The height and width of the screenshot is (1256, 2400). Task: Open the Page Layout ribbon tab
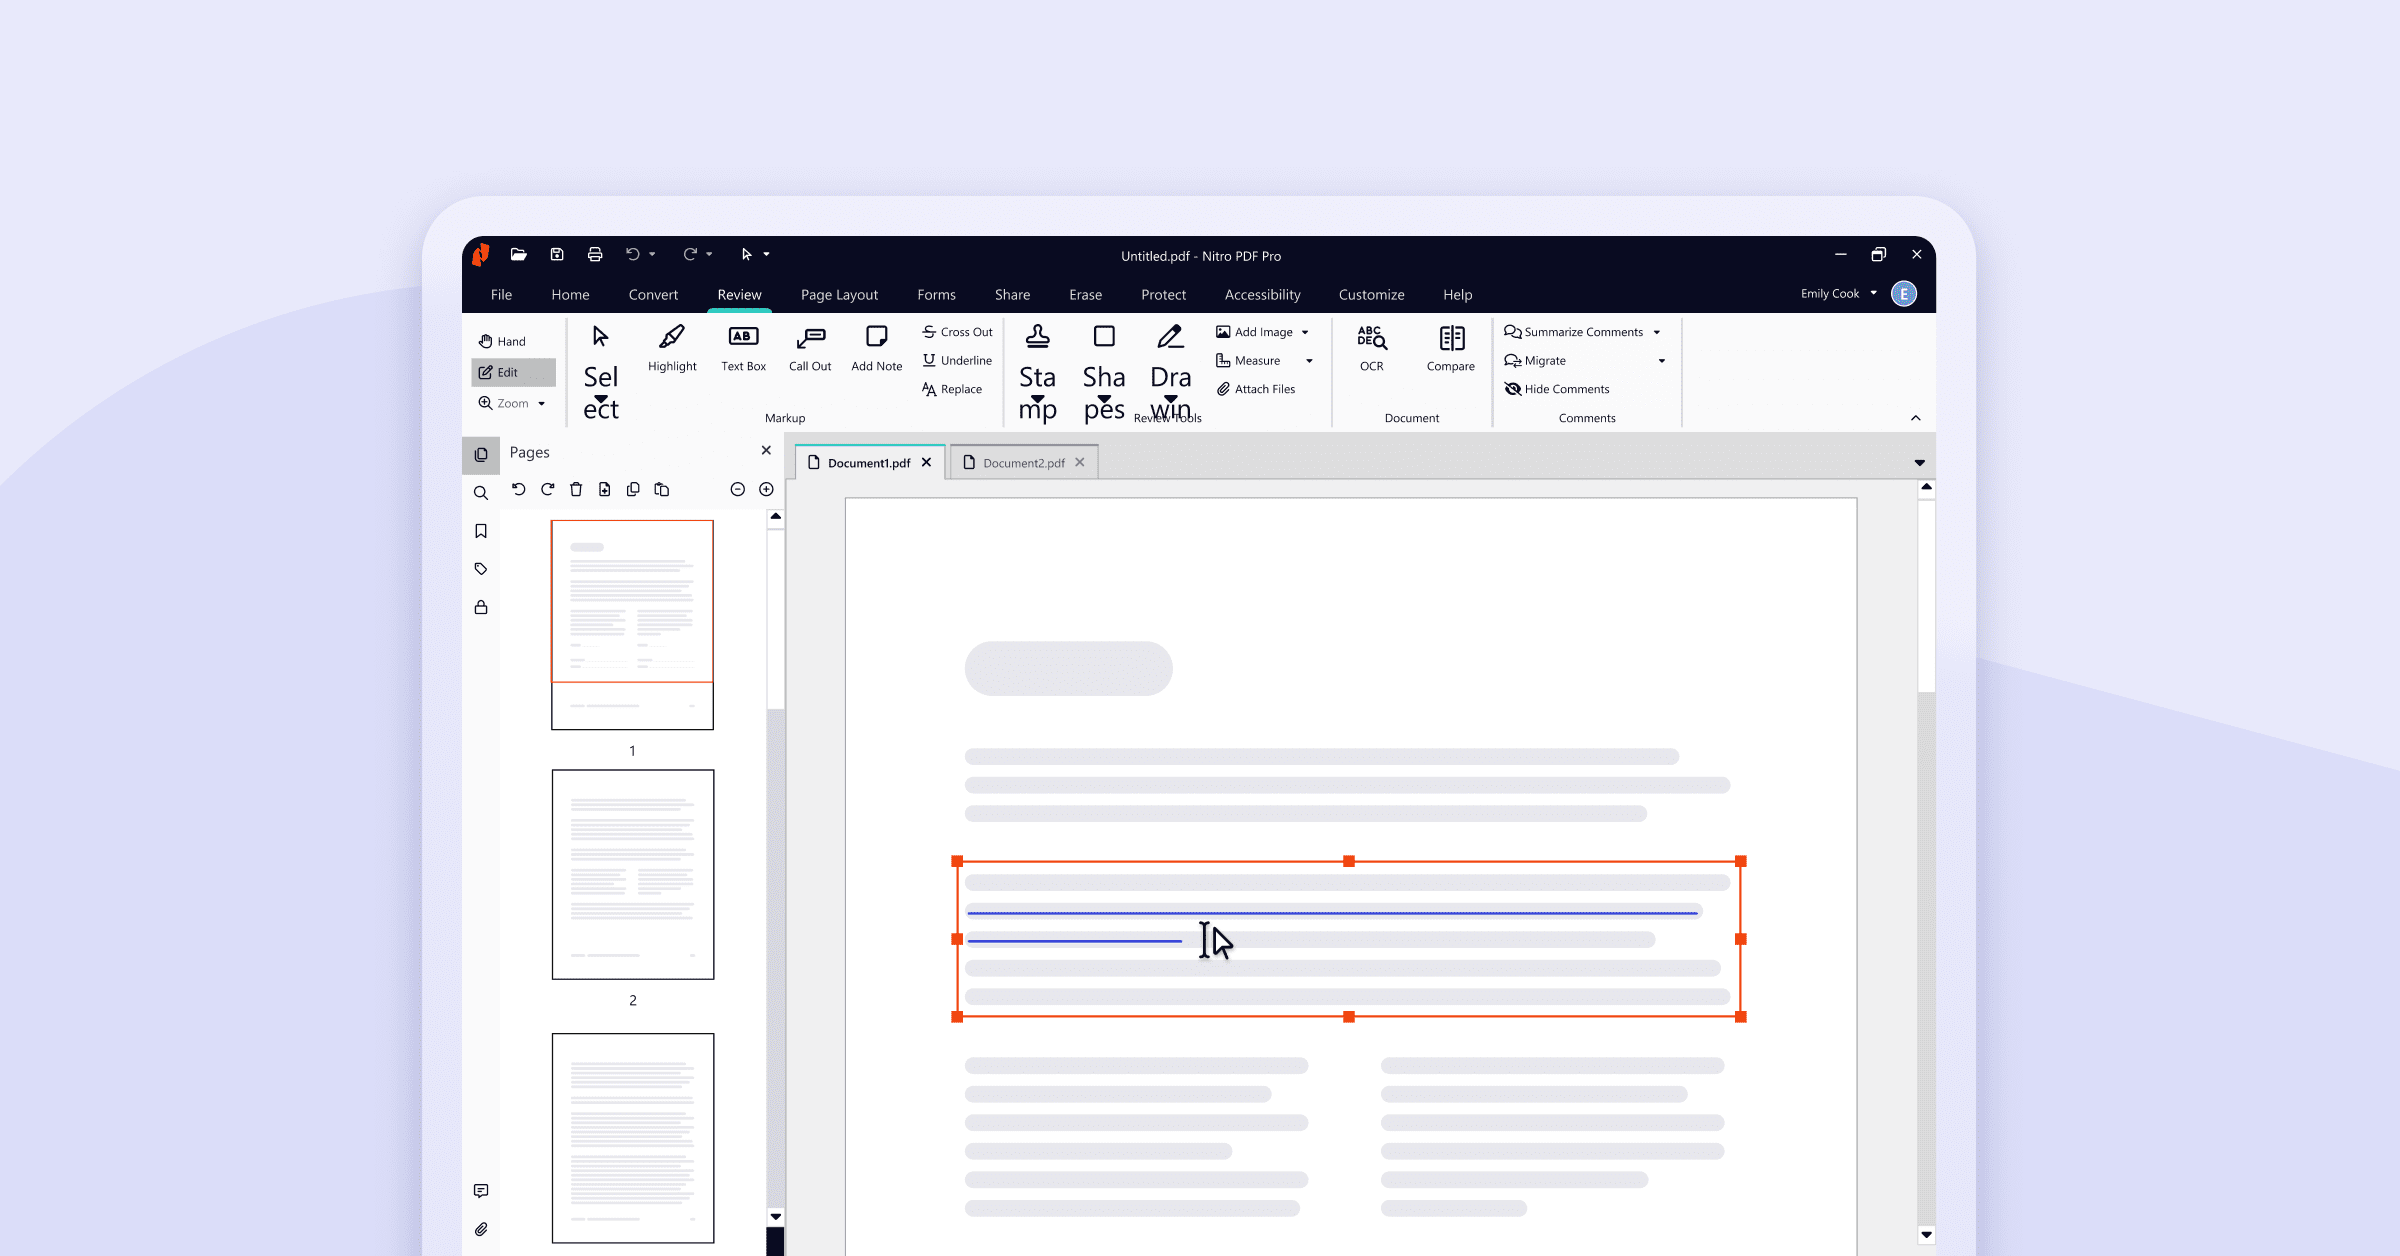[x=839, y=295]
